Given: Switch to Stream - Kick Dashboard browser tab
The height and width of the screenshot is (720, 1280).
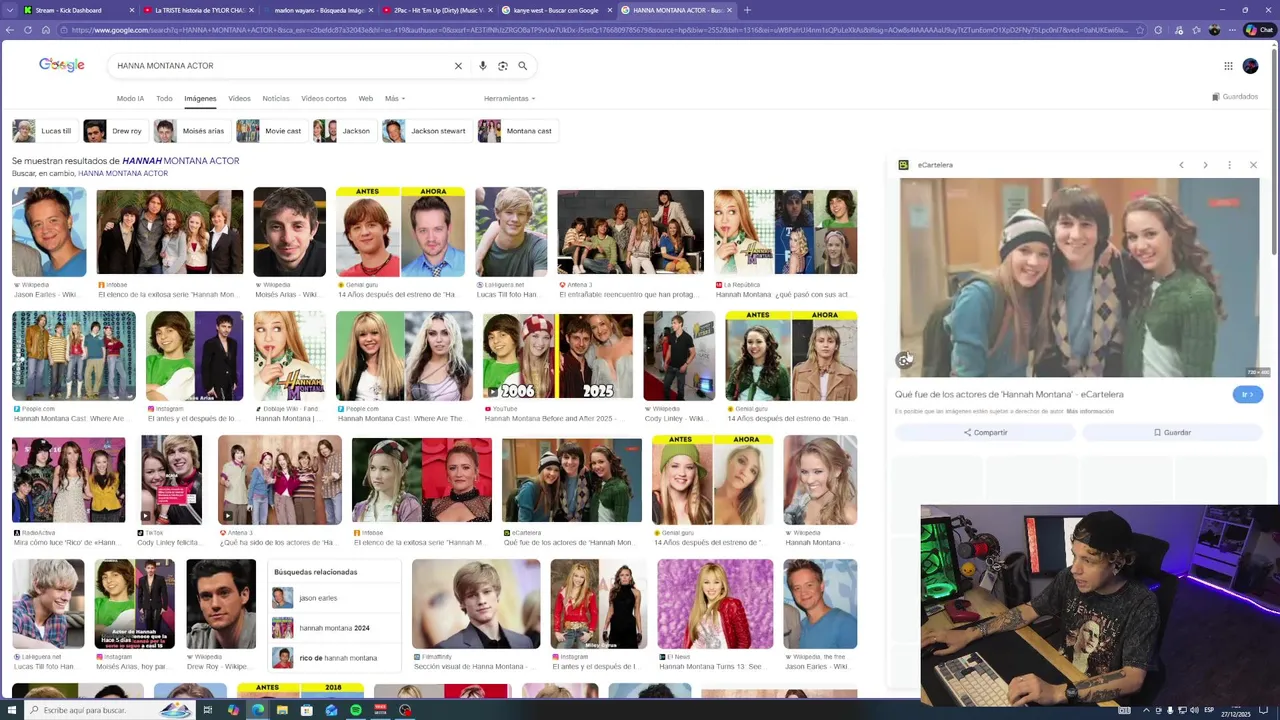Looking at the screenshot, I should (x=78, y=10).
